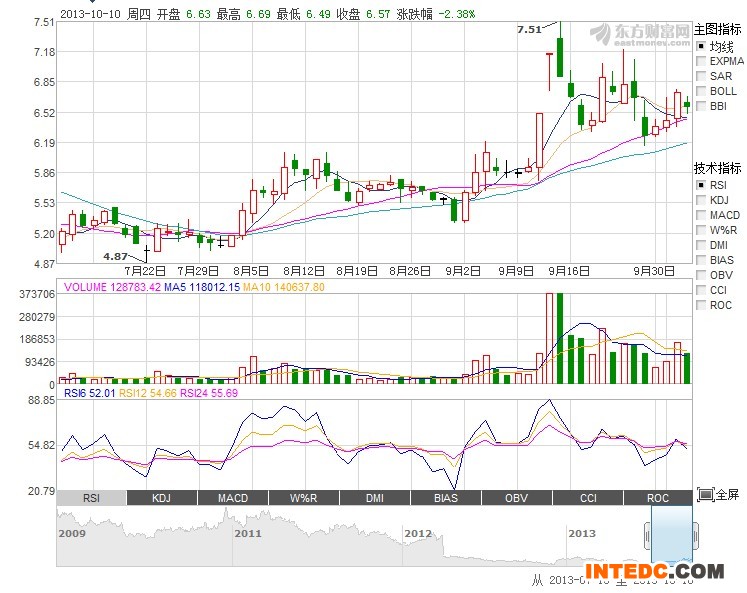Toggle the 均线 main chart checkbox
This screenshot has width=747, height=593.
[701, 46]
